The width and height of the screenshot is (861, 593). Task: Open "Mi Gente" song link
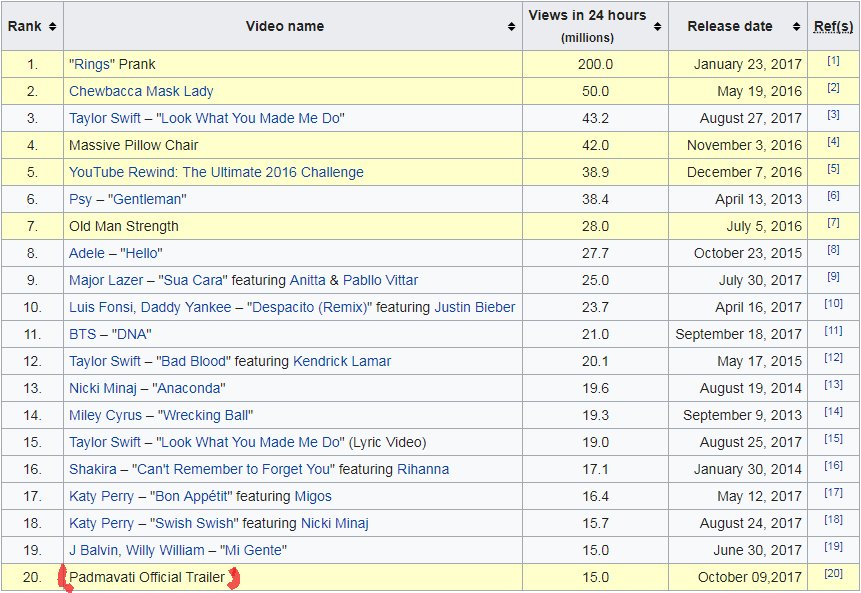[253, 550]
